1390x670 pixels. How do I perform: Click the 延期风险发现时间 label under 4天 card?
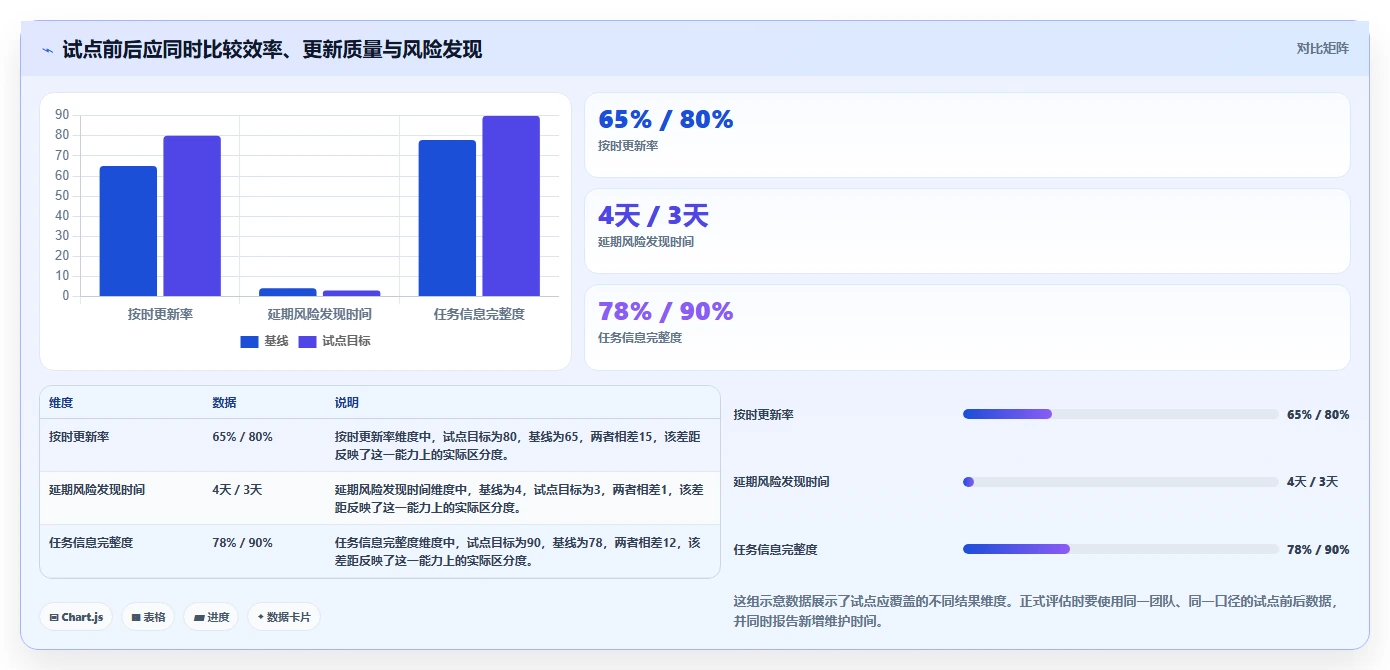pyautogui.click(x=646, y=242)
